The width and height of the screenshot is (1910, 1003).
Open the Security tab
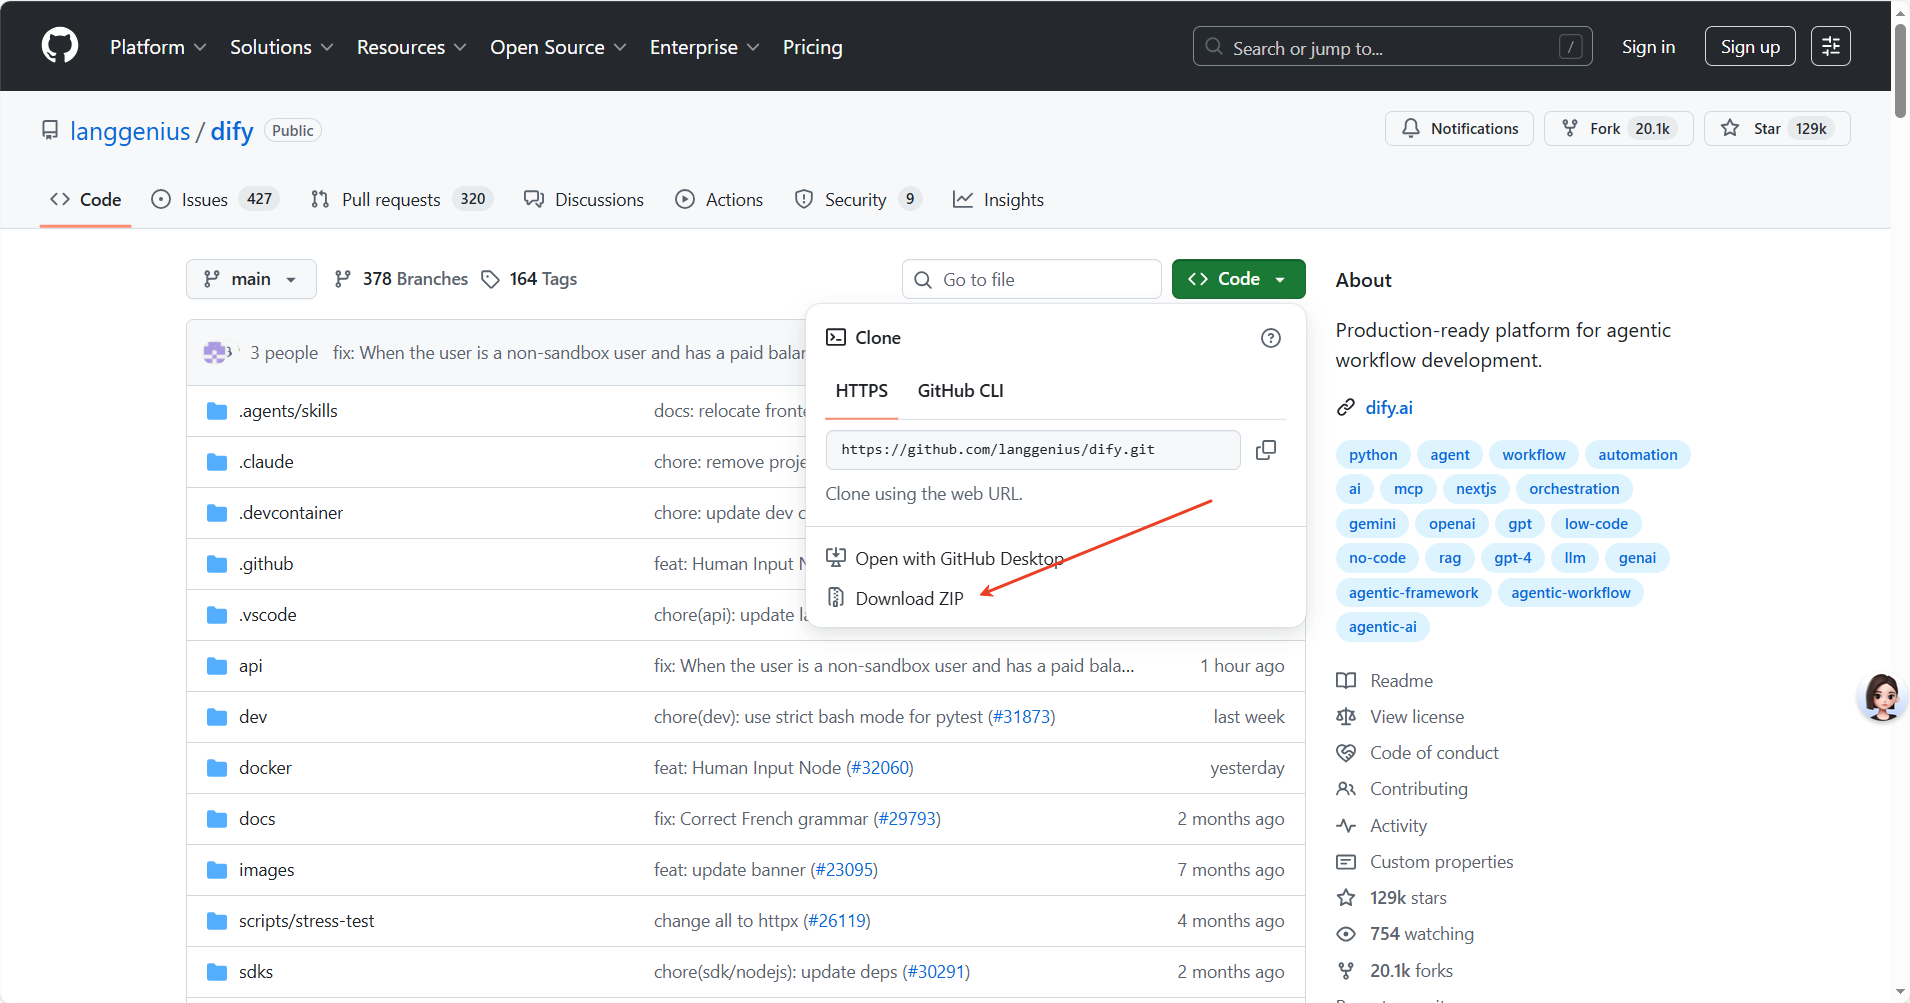857,200
